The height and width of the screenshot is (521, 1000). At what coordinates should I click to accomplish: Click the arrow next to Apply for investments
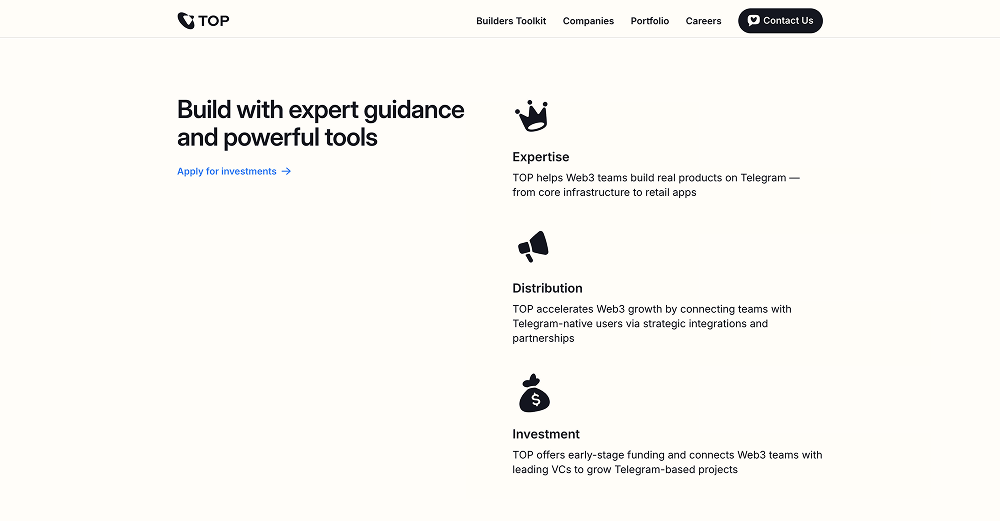click(286, 171)
